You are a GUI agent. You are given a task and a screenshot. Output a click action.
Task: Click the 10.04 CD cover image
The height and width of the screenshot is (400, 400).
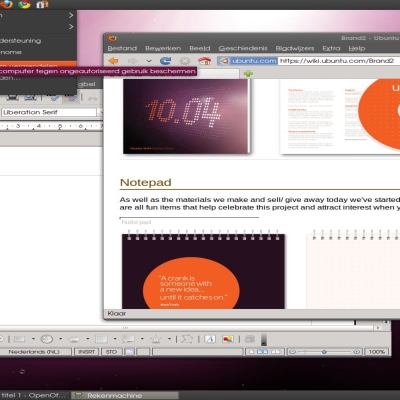(186, 116)
